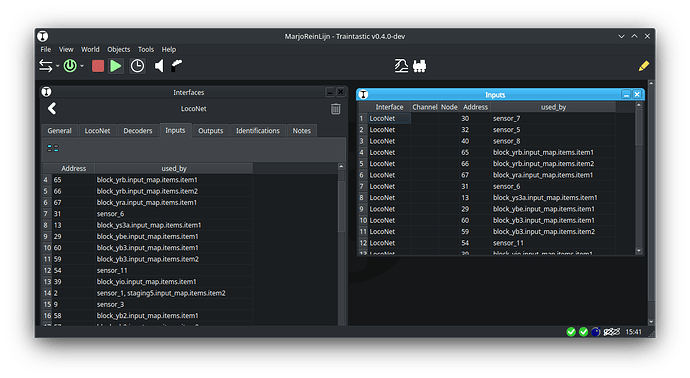690x378 pixels.
Task: Select sensor_1, staging5 row in Interfaces
Action: coord(174,293)
